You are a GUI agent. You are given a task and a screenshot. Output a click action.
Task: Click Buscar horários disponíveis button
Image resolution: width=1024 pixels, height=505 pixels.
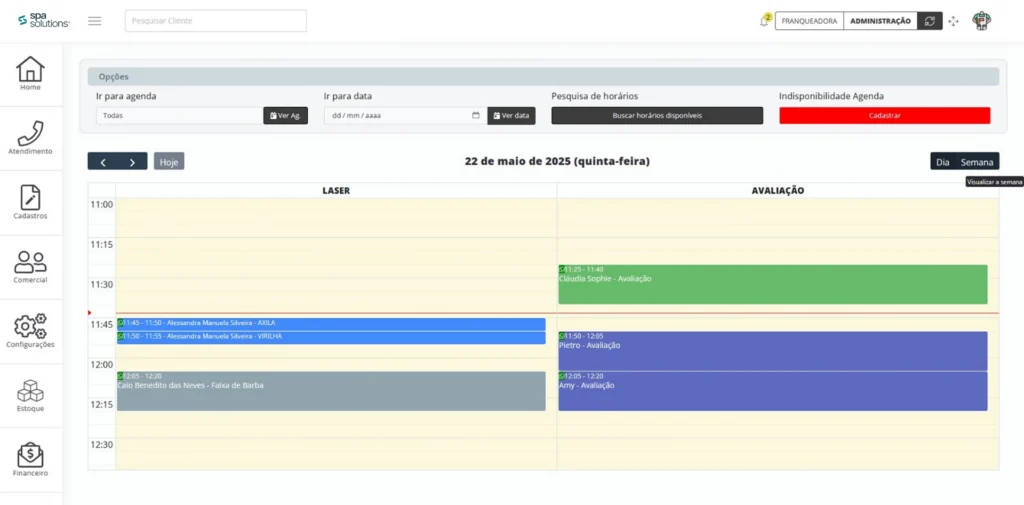tap(657, 116)
